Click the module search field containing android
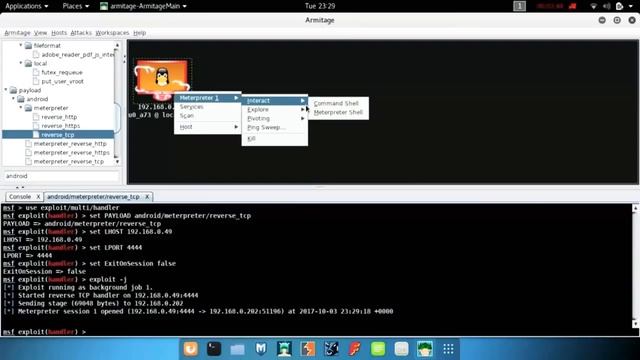640x360 pixels. [61, 176]
